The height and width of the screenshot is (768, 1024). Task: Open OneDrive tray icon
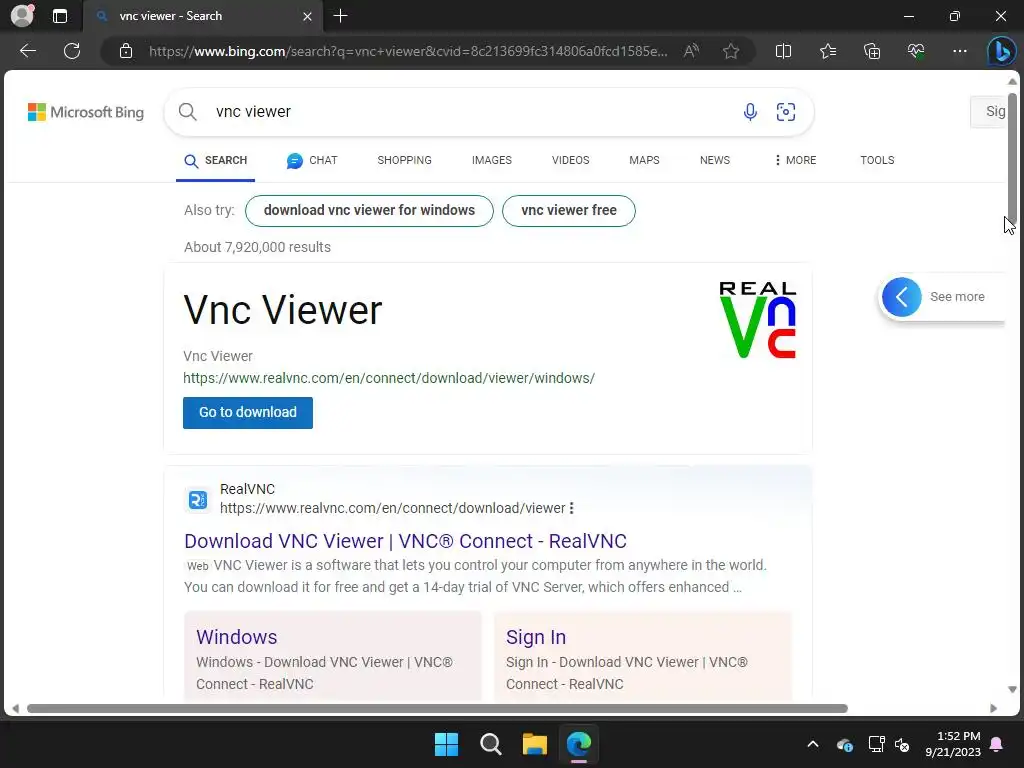pyautogui.click(x=844, y=744)
